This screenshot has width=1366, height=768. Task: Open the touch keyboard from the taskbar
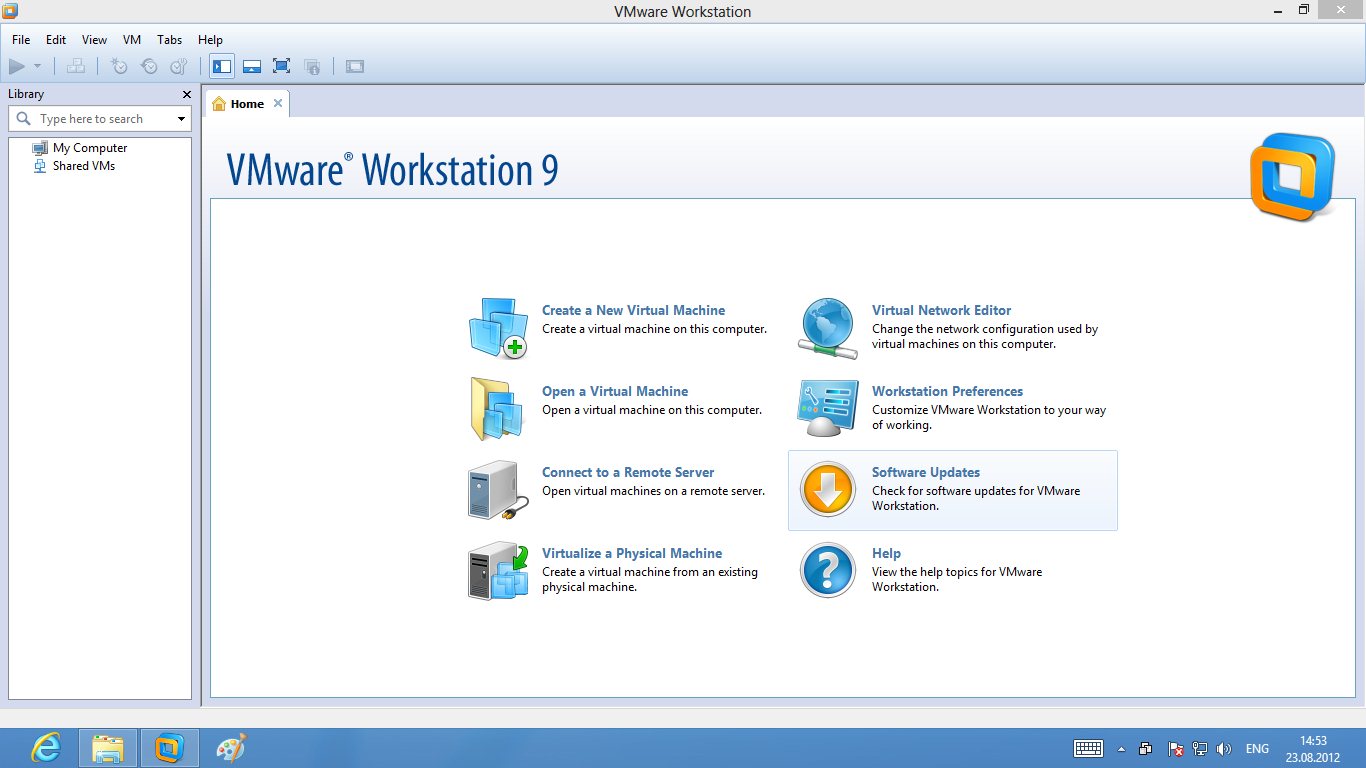point(1088,748)
